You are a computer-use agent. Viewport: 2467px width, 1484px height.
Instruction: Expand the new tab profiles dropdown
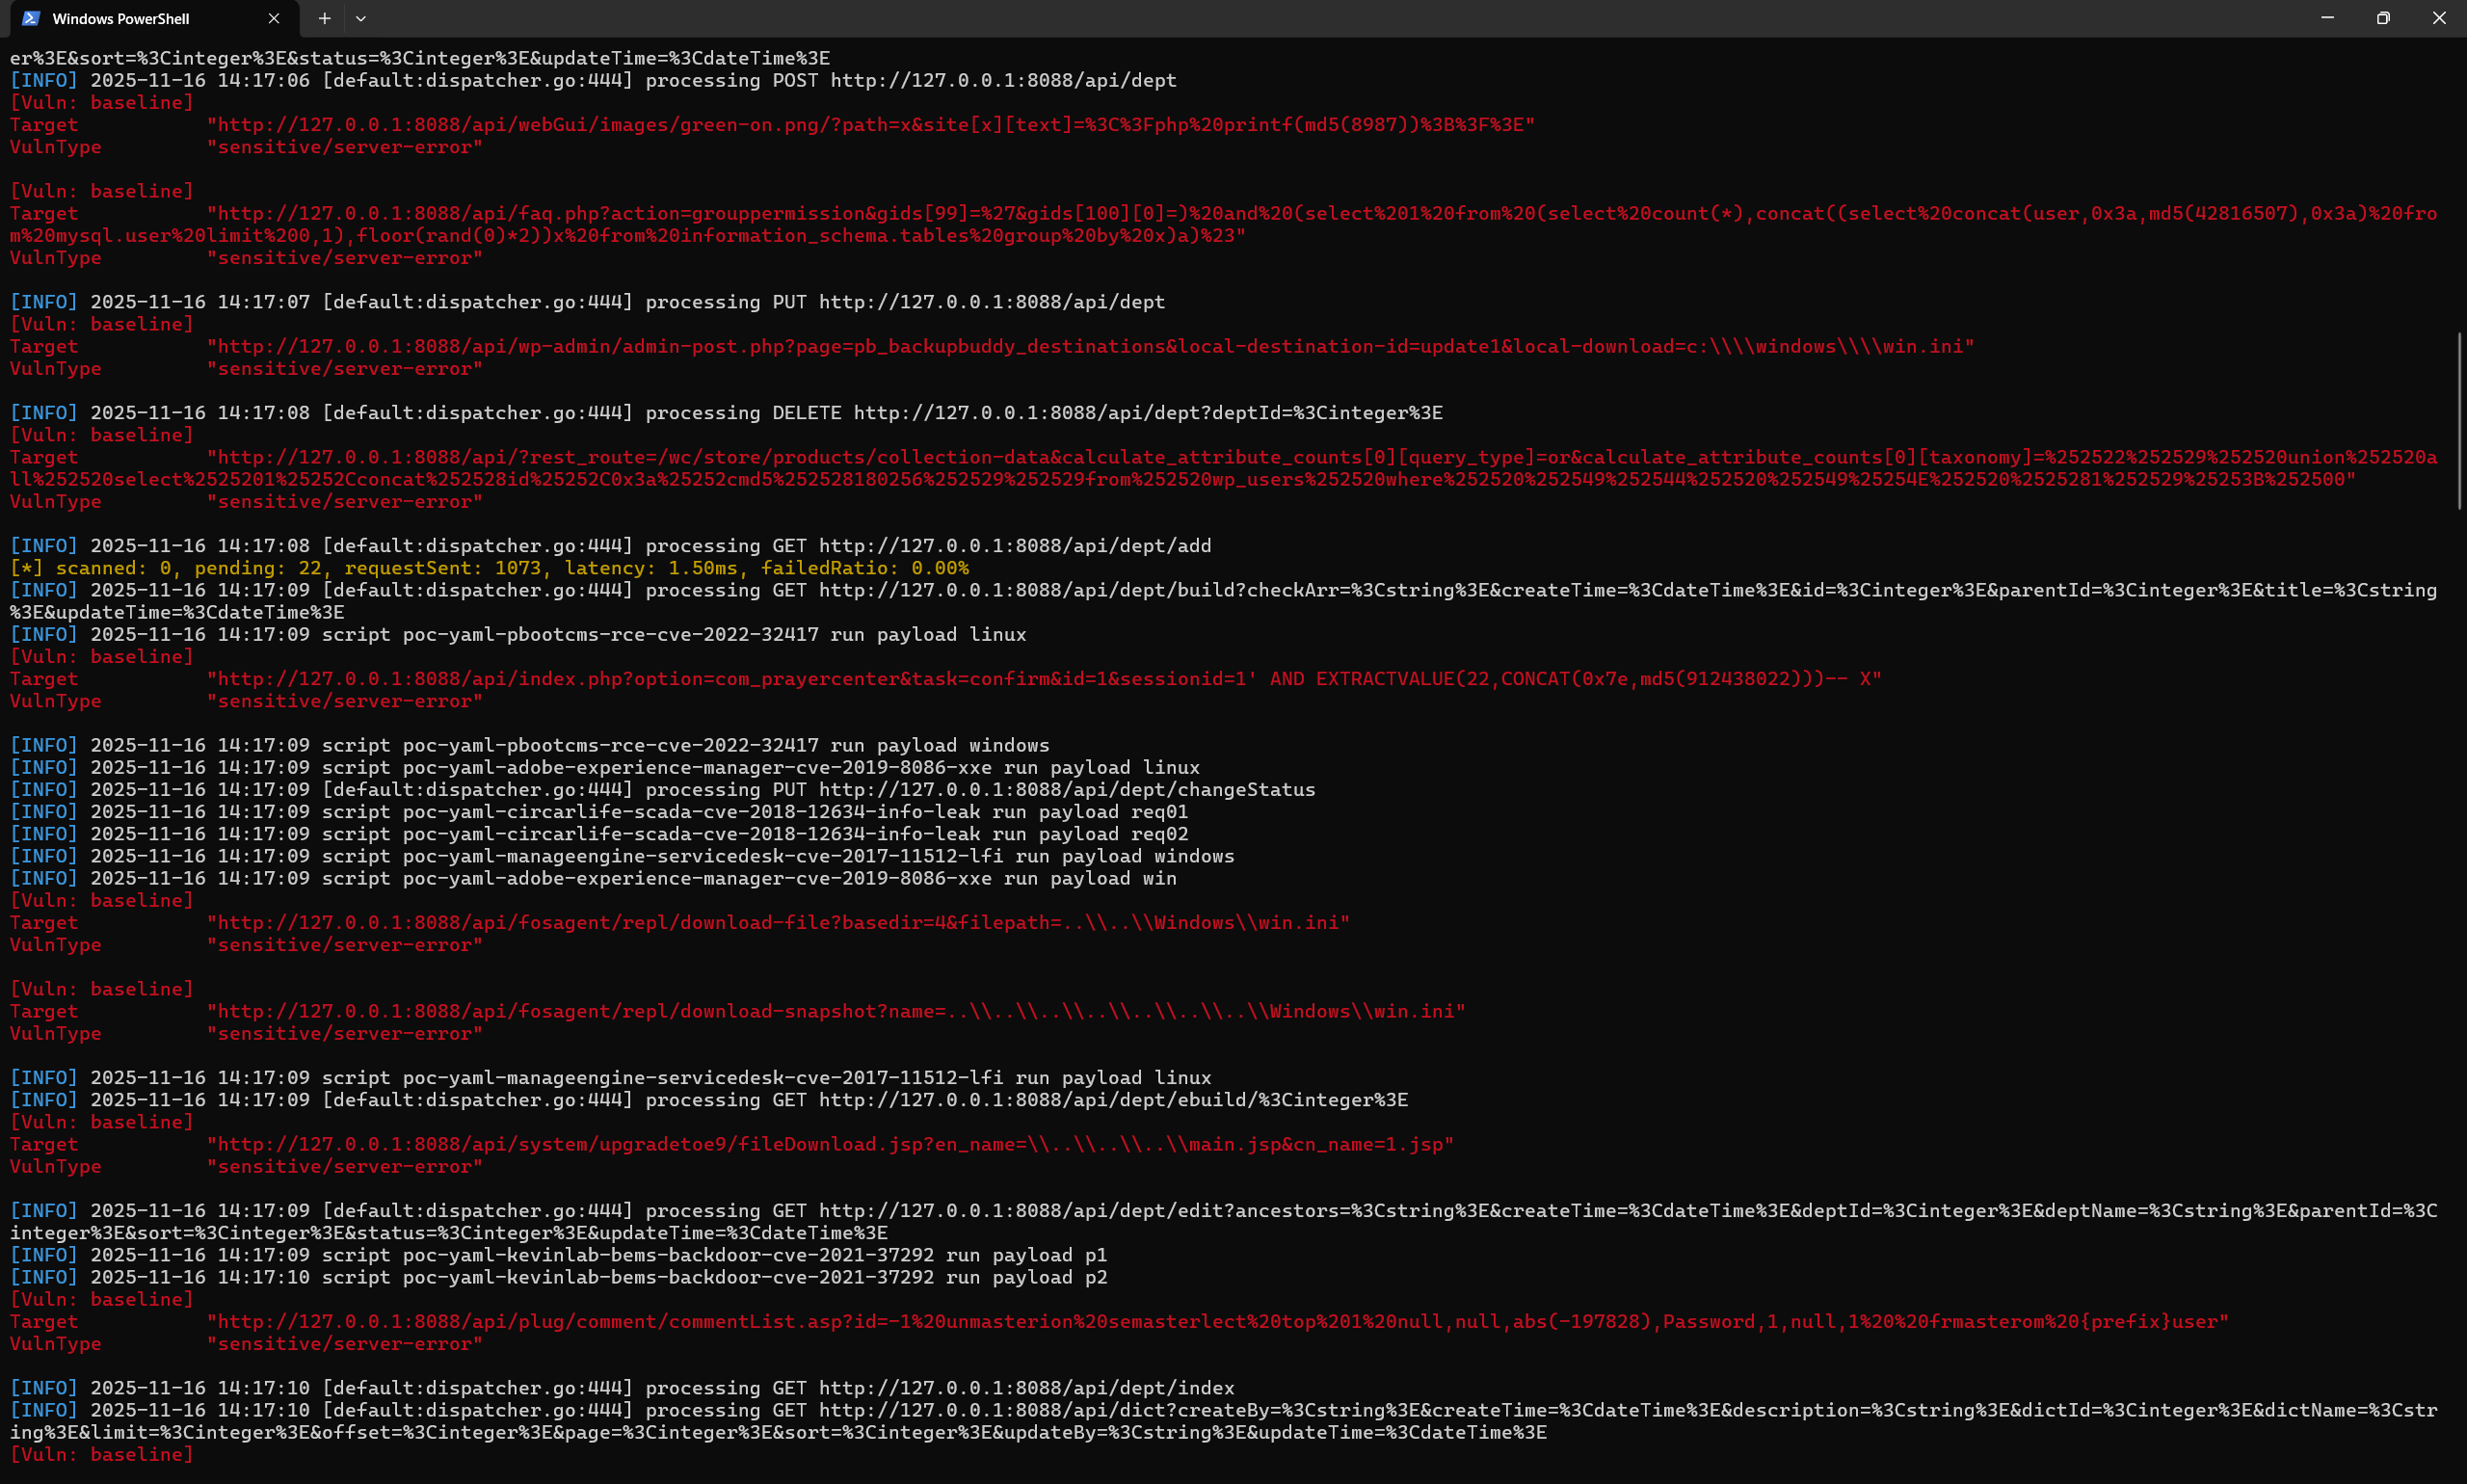pos(361,18)
